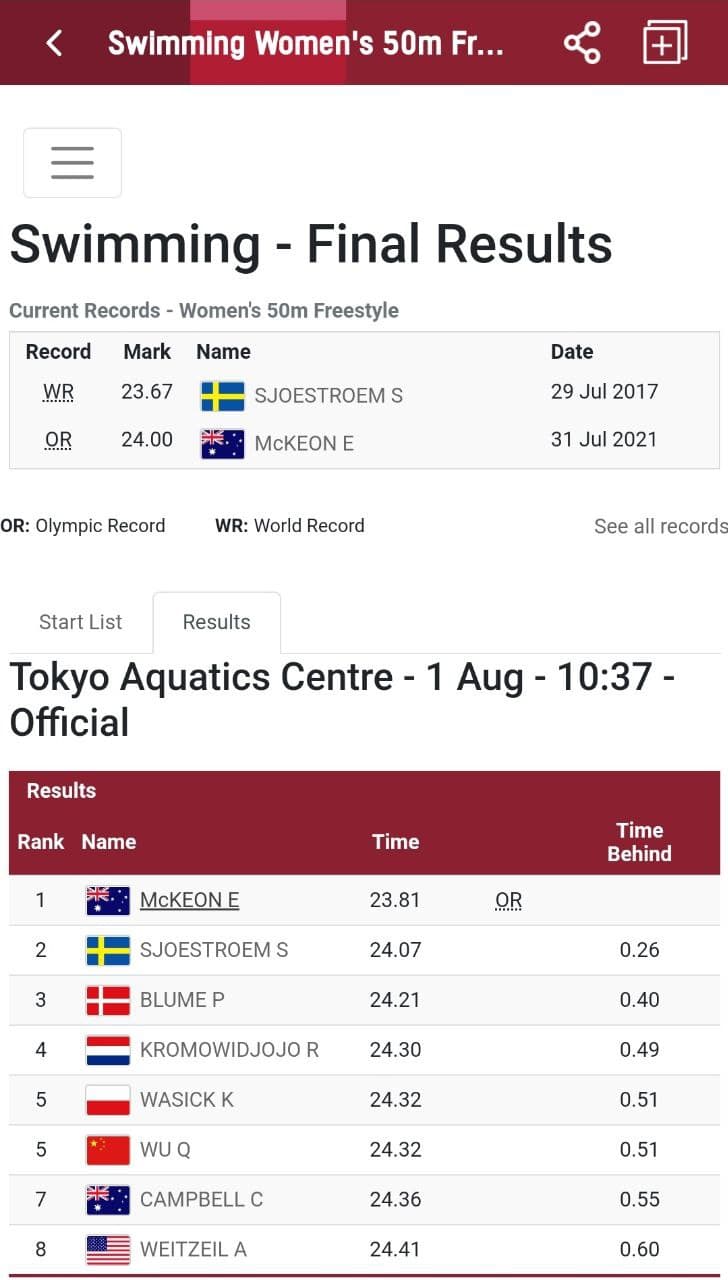728x1280 pixels.
Task: Select the Results tab
Action: 216,622
